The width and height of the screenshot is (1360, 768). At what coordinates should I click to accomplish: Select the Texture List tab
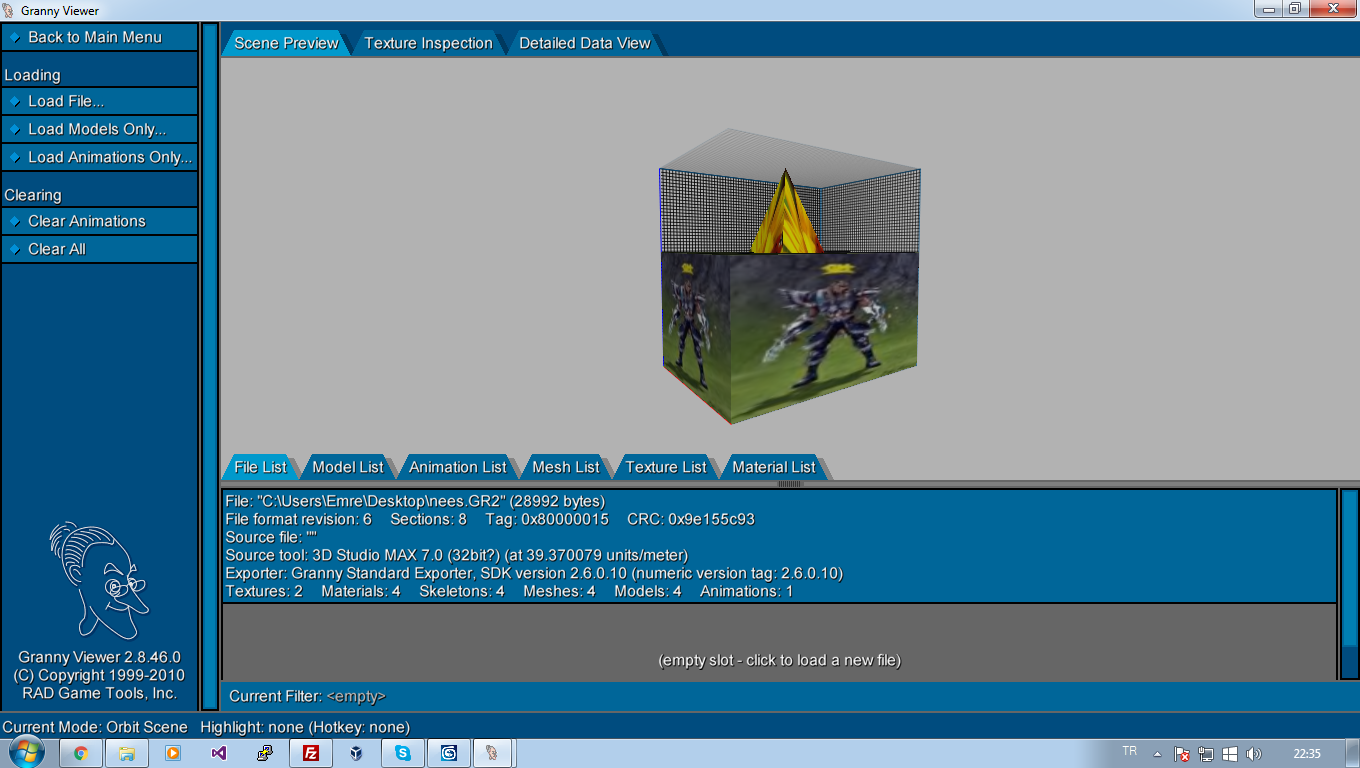click(x=666, y=467)
